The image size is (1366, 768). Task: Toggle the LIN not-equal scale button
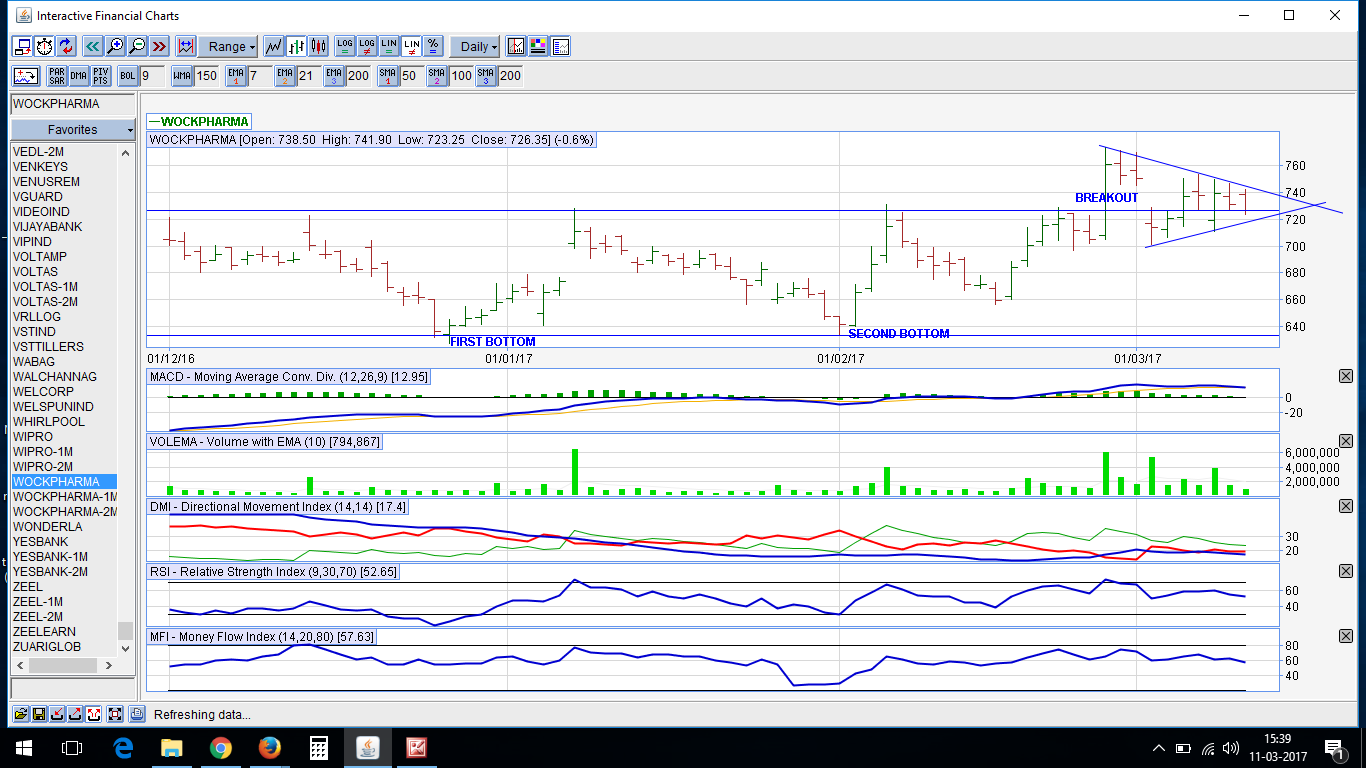(411, 46)
